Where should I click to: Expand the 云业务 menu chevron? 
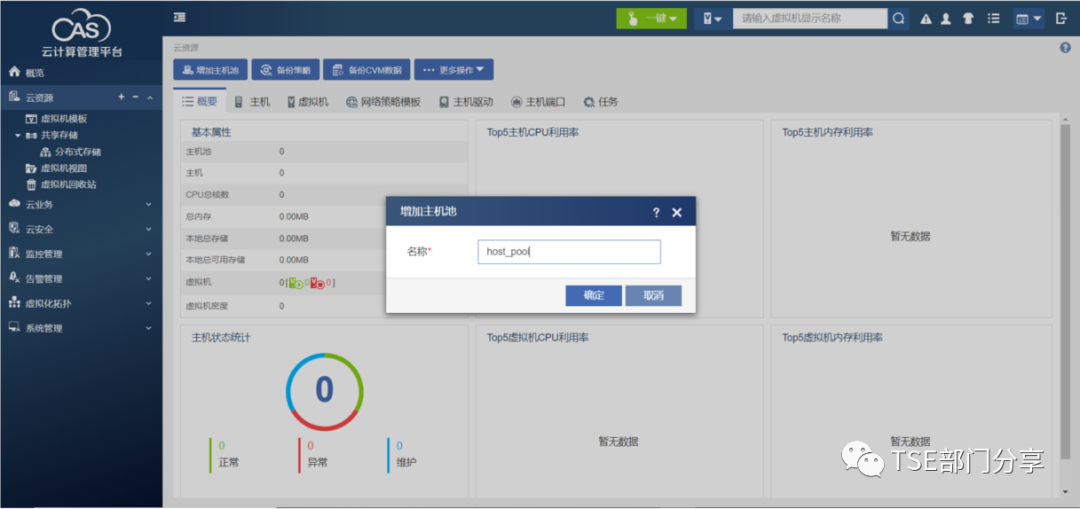pos(149,205)
